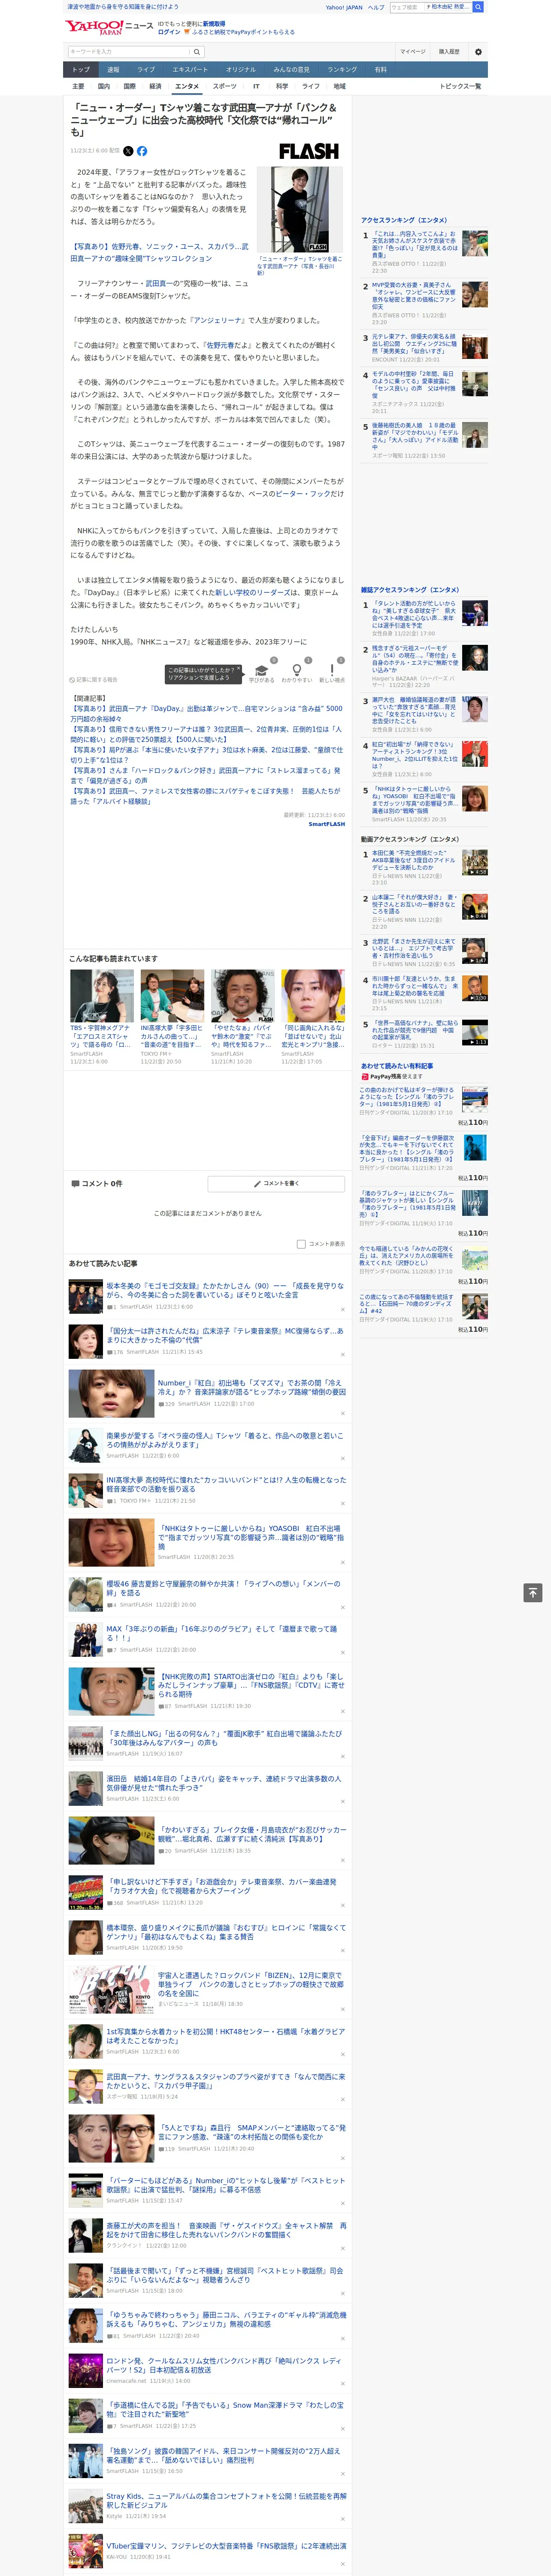Click article photo of 武田真一 in T-shirt
Screen dimensions: 551x2576
coord(300,209)
